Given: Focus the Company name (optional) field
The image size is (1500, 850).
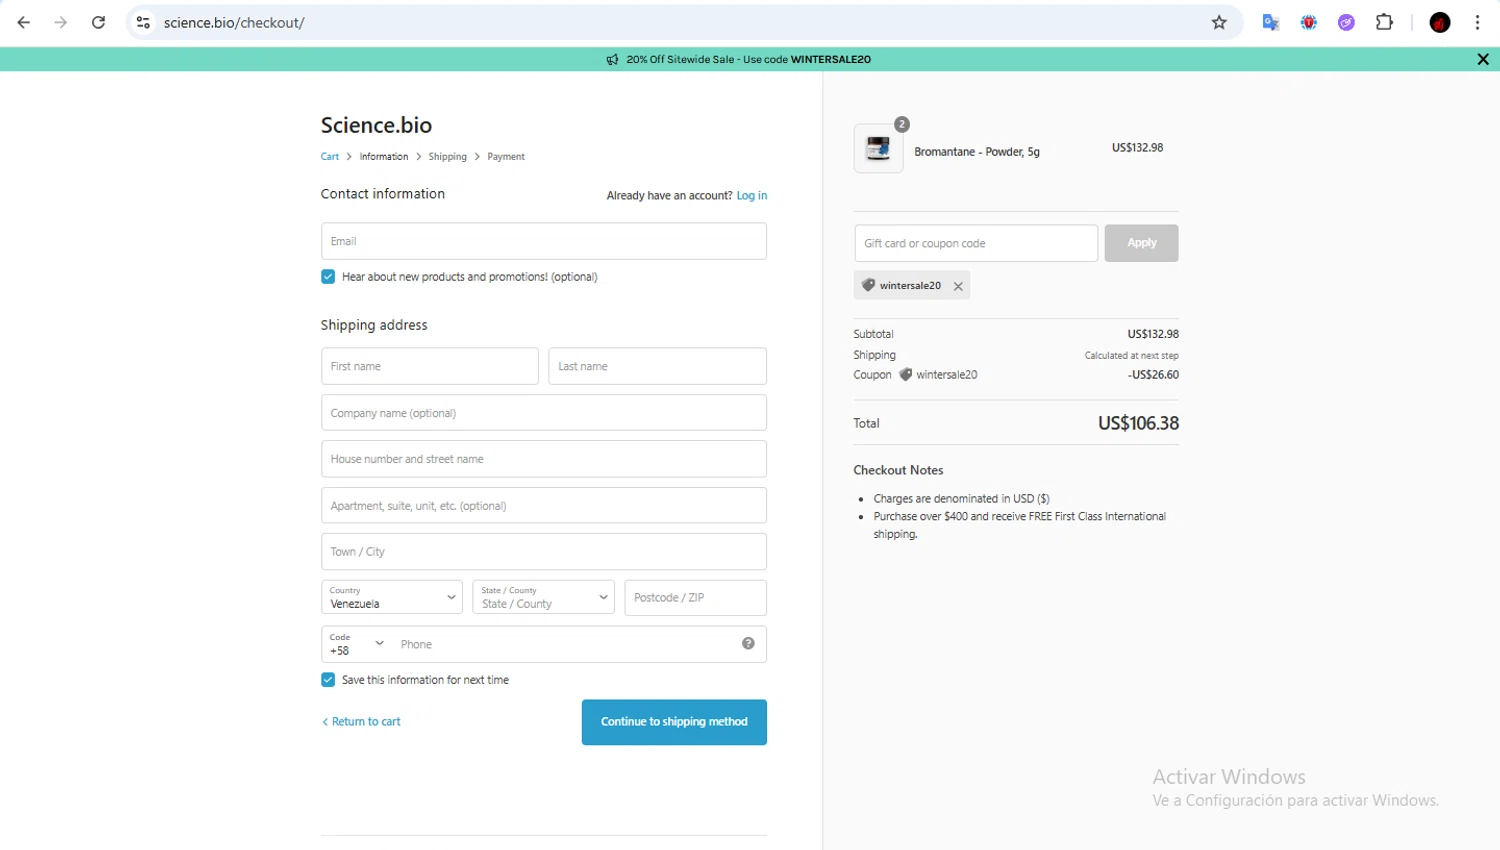Looking at the screenshot, I should [x=544, y=413].
